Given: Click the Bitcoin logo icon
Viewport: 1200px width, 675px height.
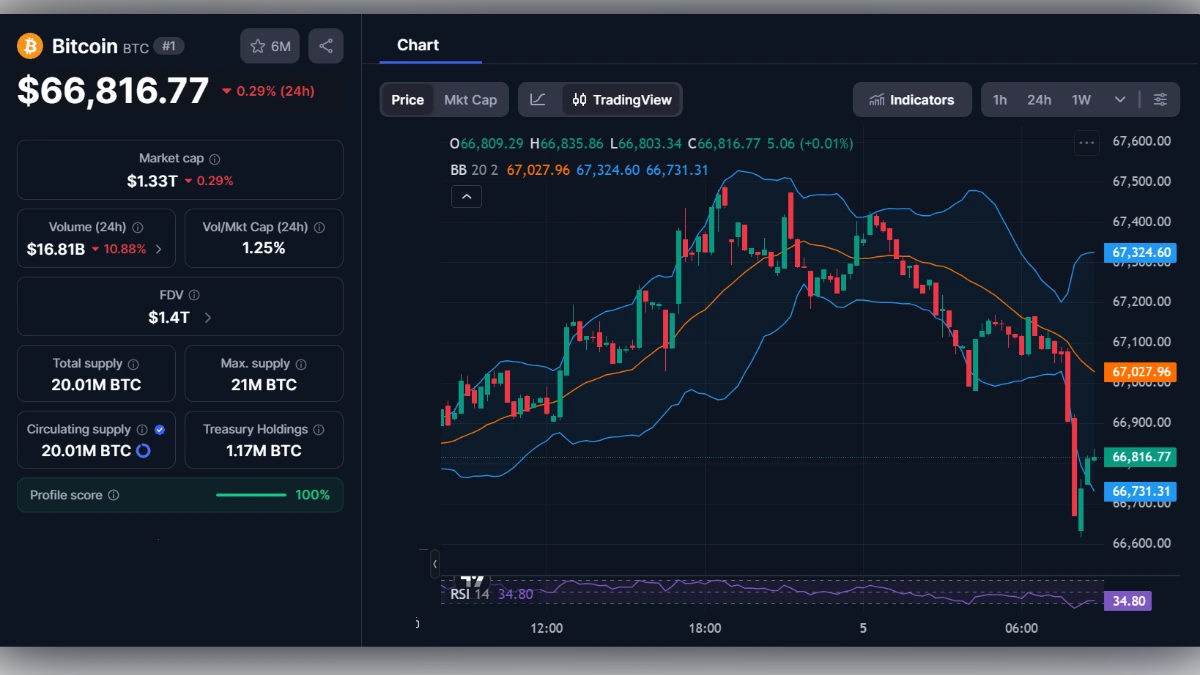Looking at the screenshot, I should point(29,45).
